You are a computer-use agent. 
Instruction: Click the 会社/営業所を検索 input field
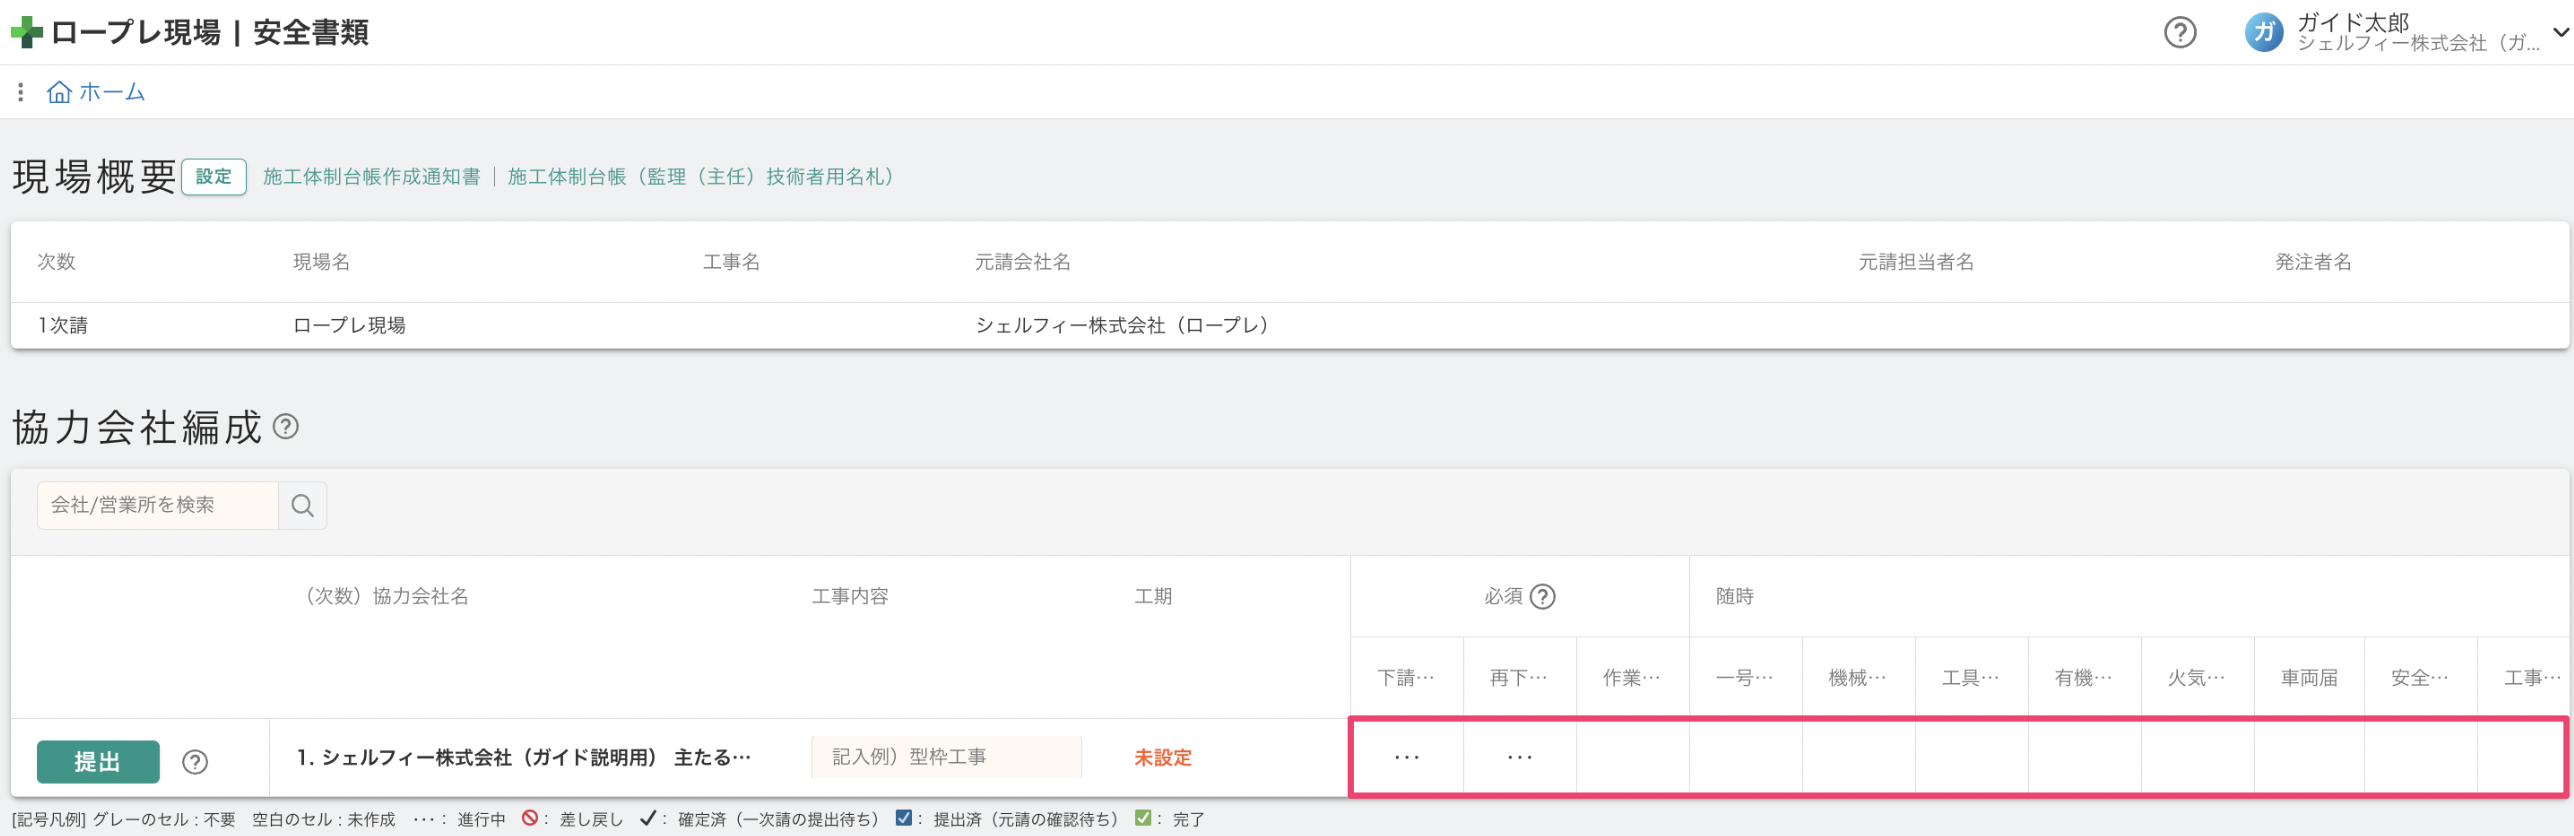(157, 505)
